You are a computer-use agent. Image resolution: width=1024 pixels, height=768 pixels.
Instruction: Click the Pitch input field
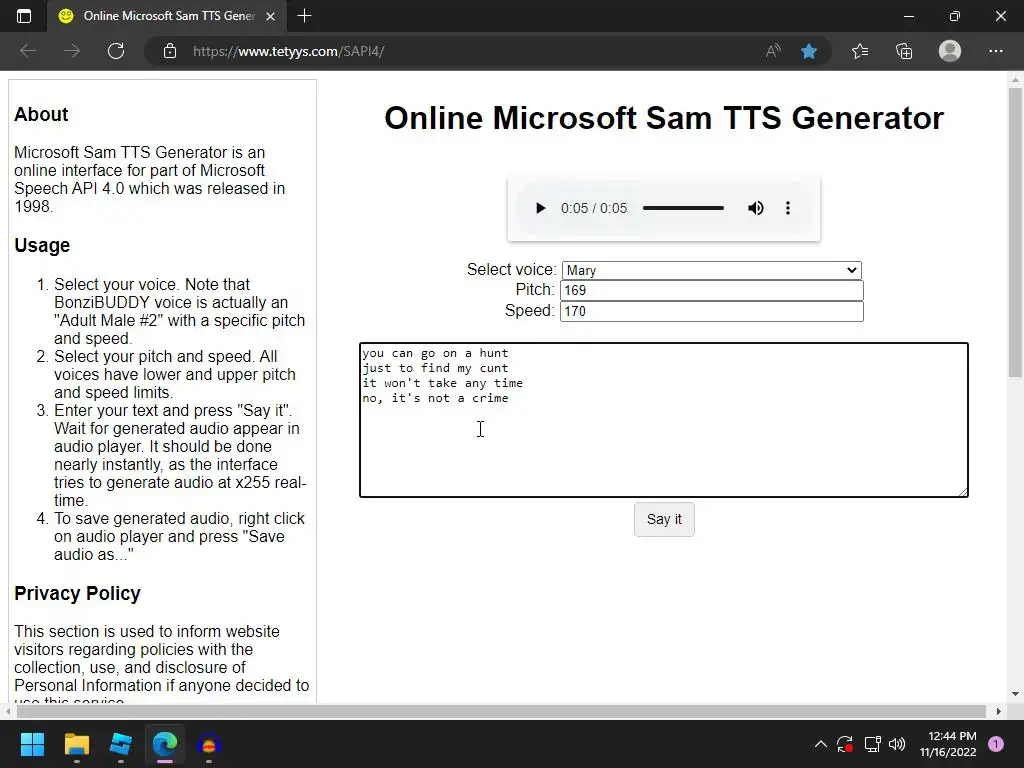click(711, 291)
